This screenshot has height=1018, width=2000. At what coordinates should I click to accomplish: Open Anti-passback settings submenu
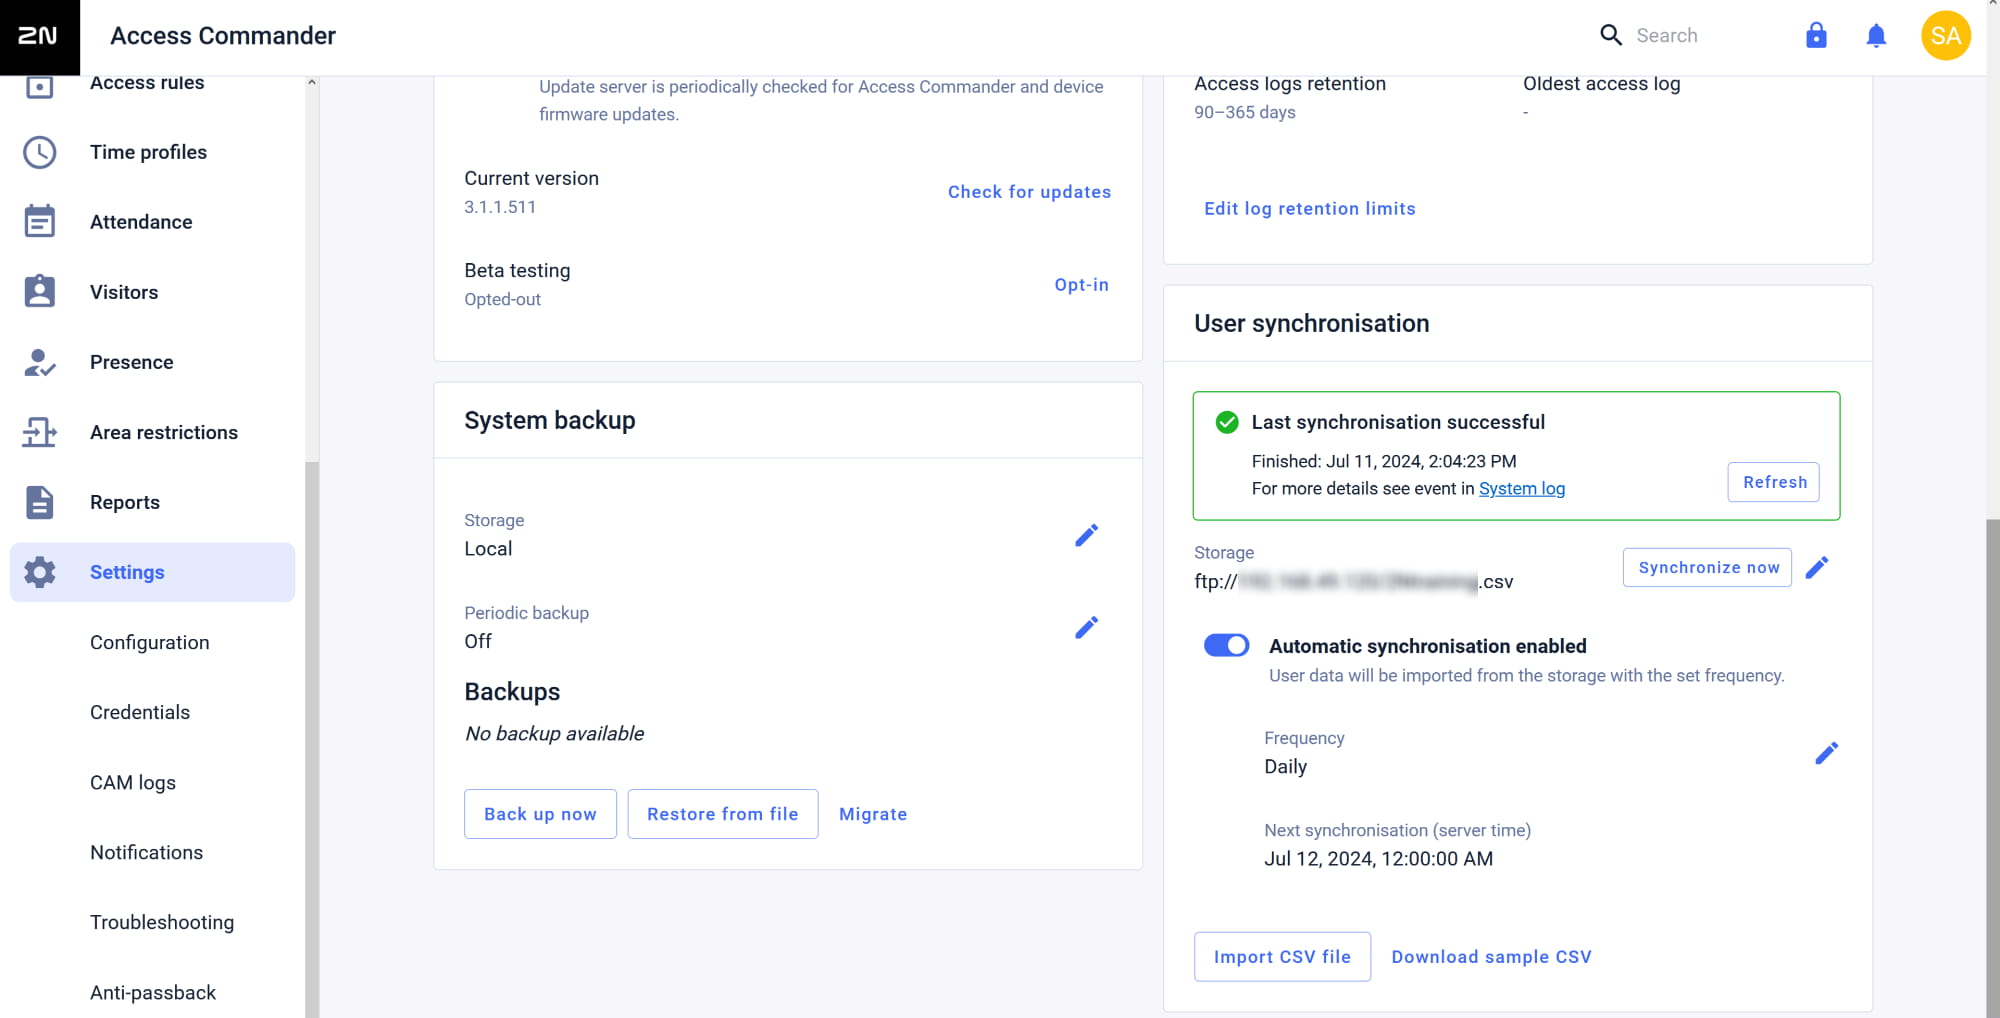(x=153, y=992)
